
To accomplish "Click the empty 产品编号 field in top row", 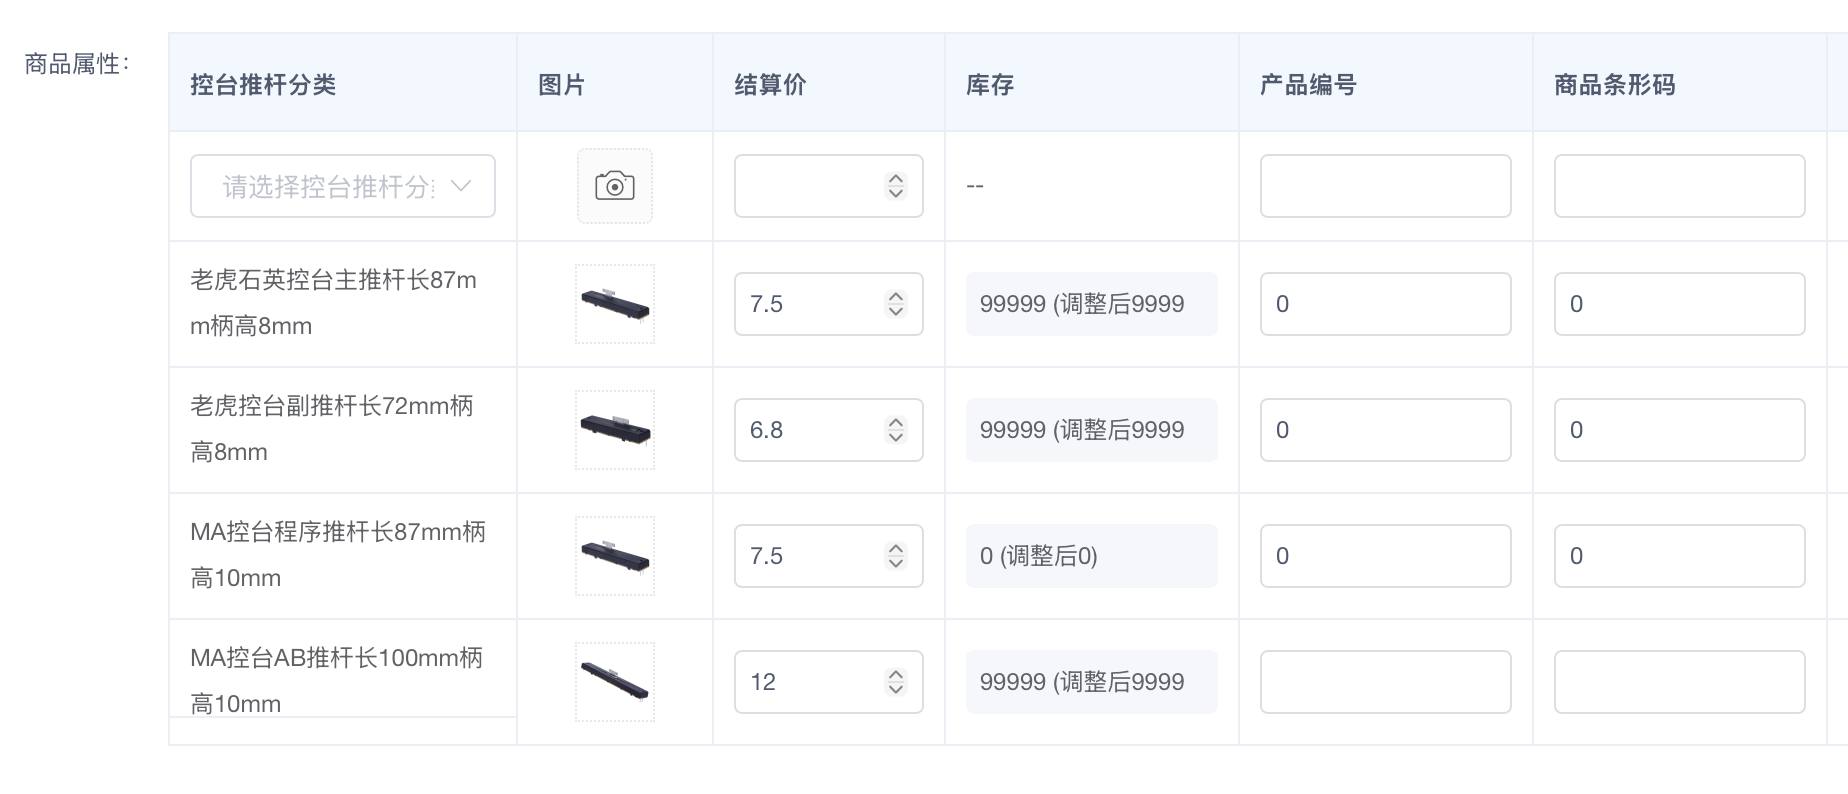I will pos(1385,186).
